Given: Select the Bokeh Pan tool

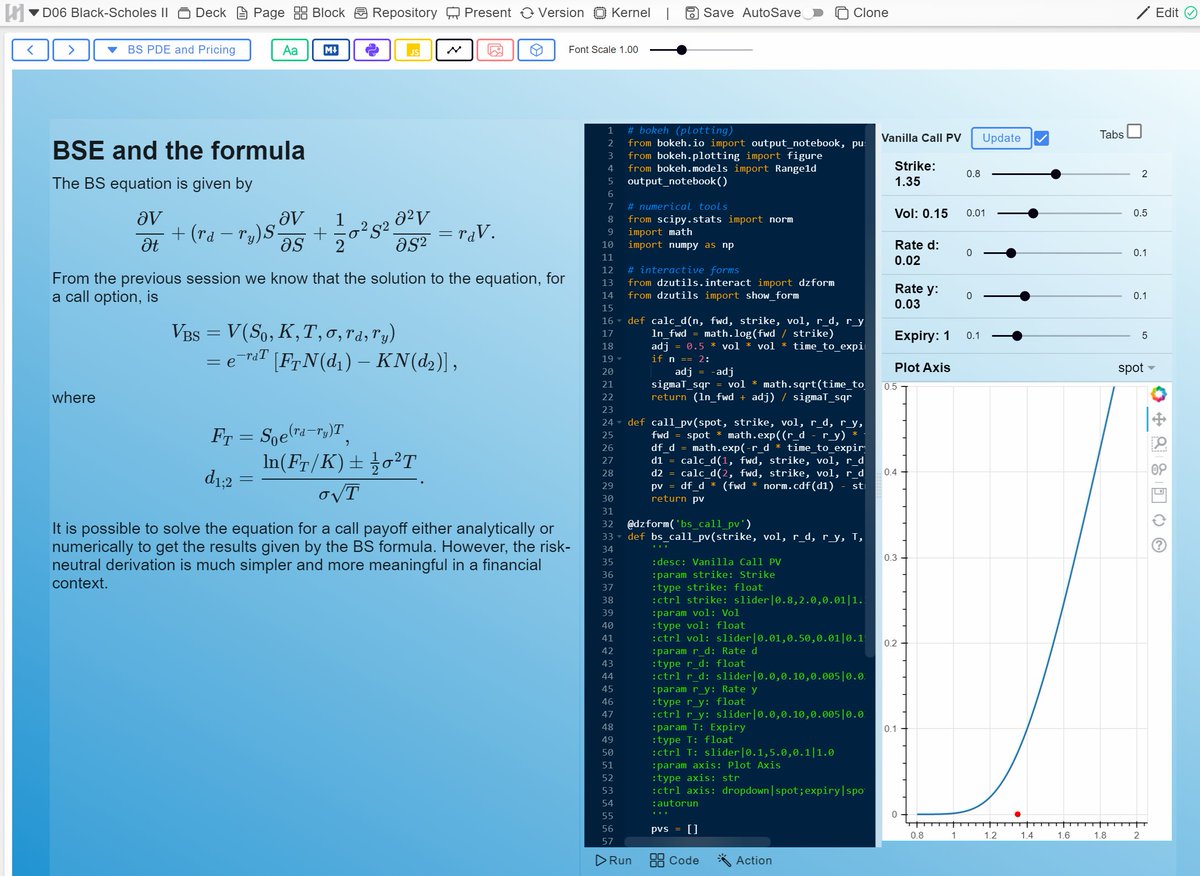Looking at the screenshot, I should (1159, 419).
